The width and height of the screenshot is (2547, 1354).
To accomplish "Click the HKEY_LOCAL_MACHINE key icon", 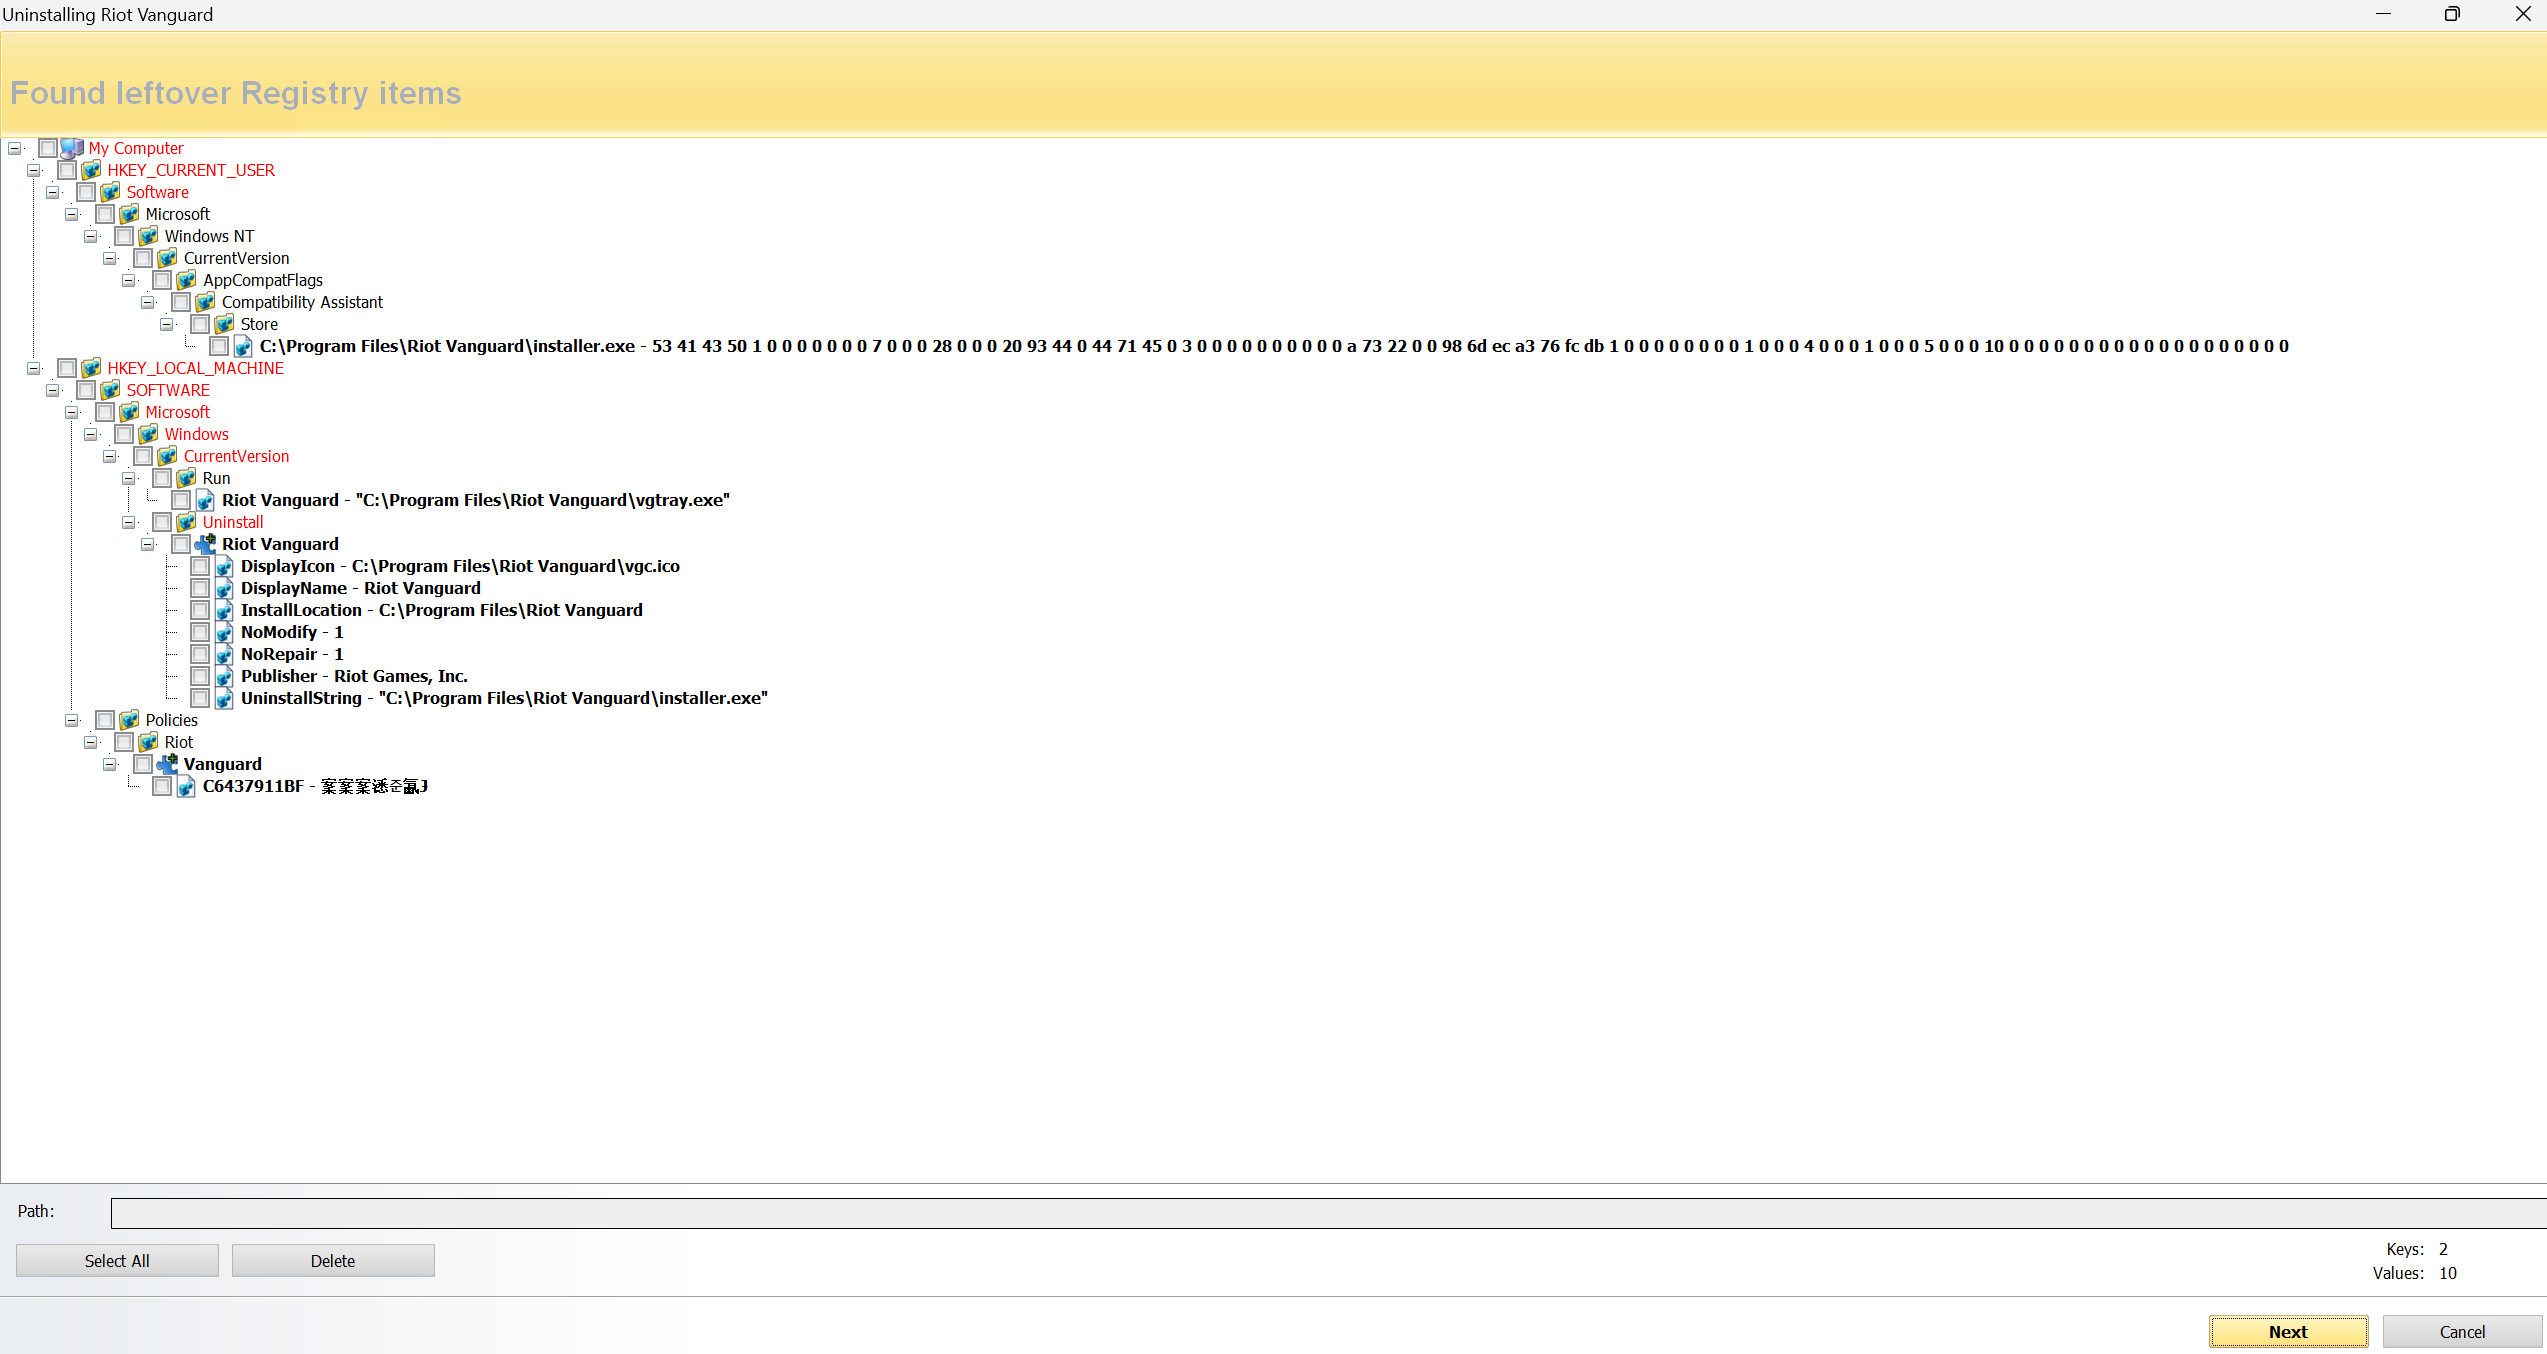I will tap(91, 368).
